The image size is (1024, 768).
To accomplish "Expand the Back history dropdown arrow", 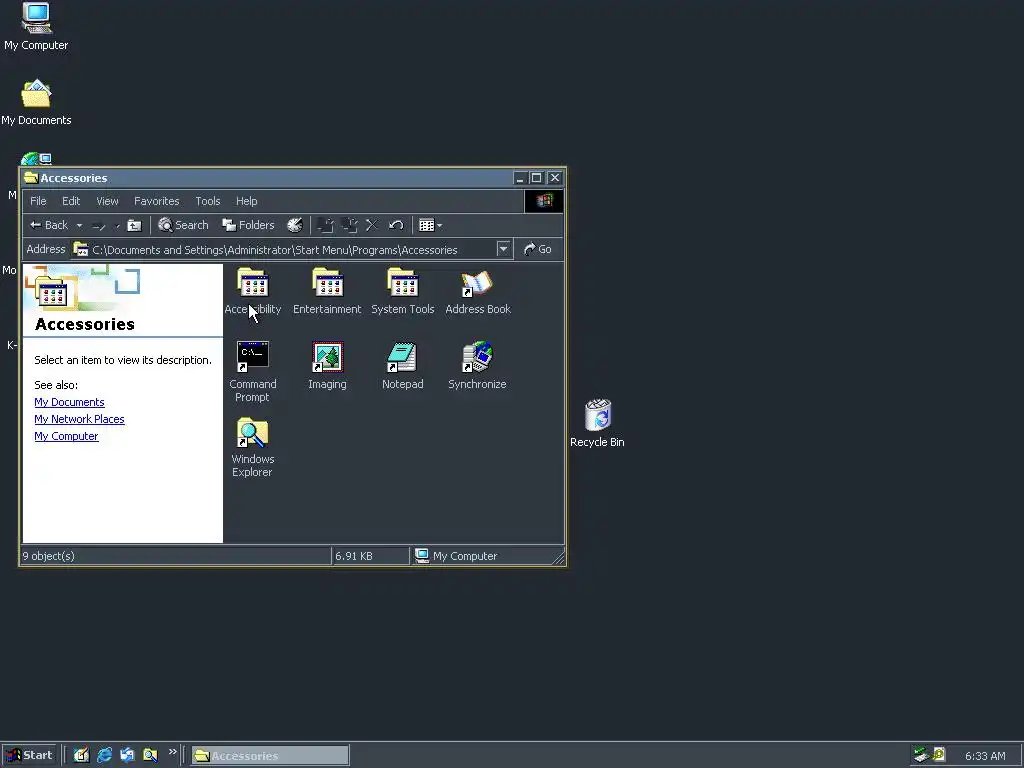I will 79,225.
